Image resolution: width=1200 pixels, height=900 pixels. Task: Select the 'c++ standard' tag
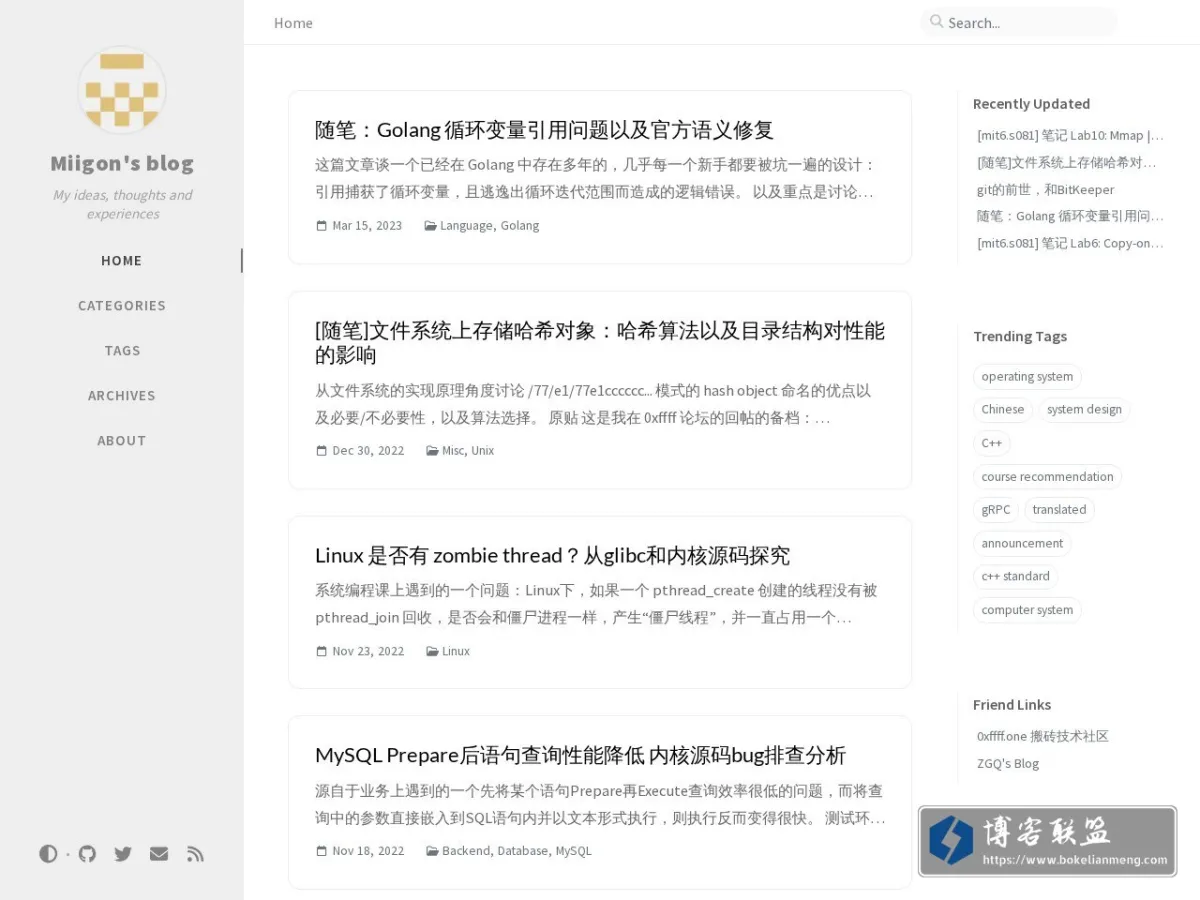pyautogui.click(x=1015, y=577)
